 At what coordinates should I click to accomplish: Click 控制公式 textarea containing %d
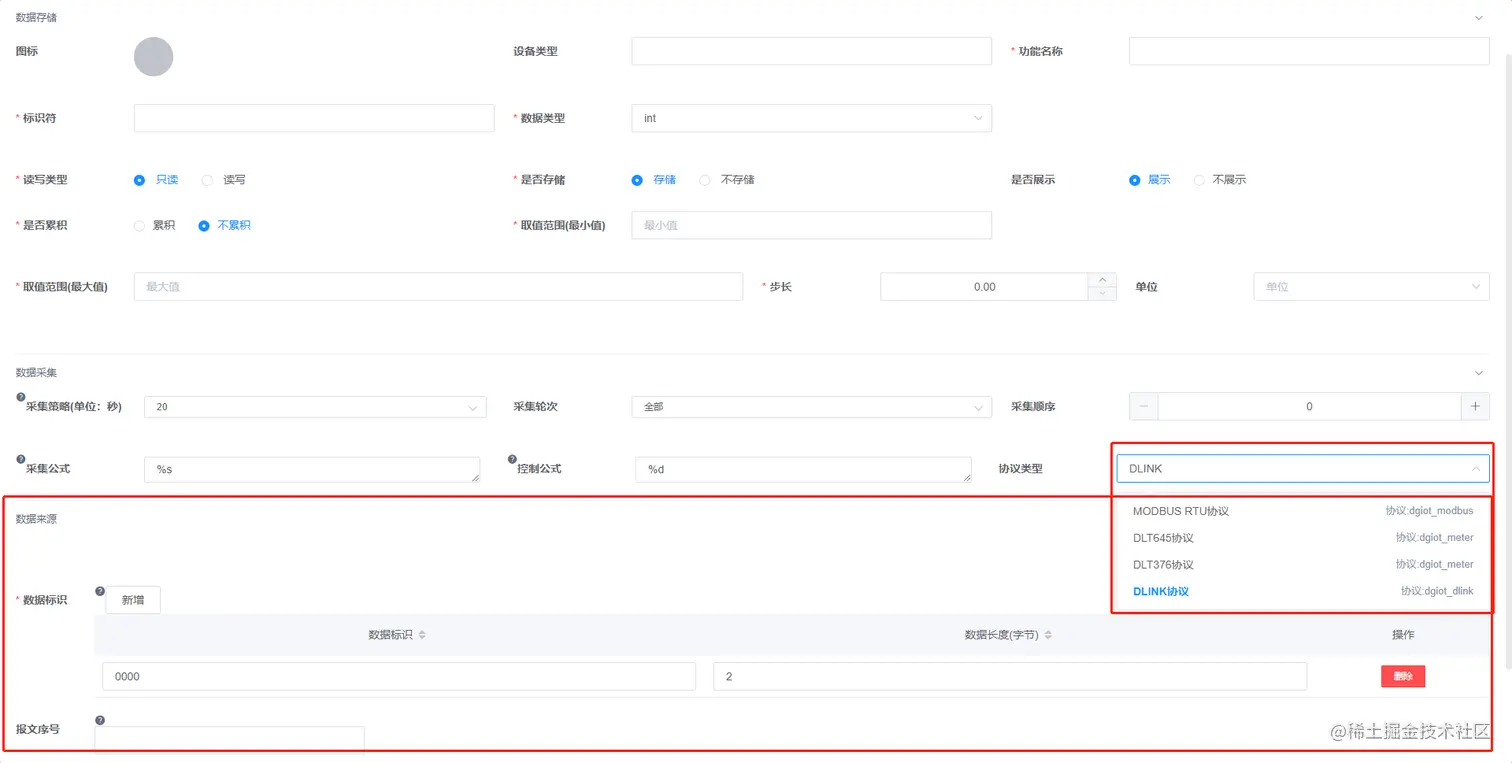click(803, 469)
